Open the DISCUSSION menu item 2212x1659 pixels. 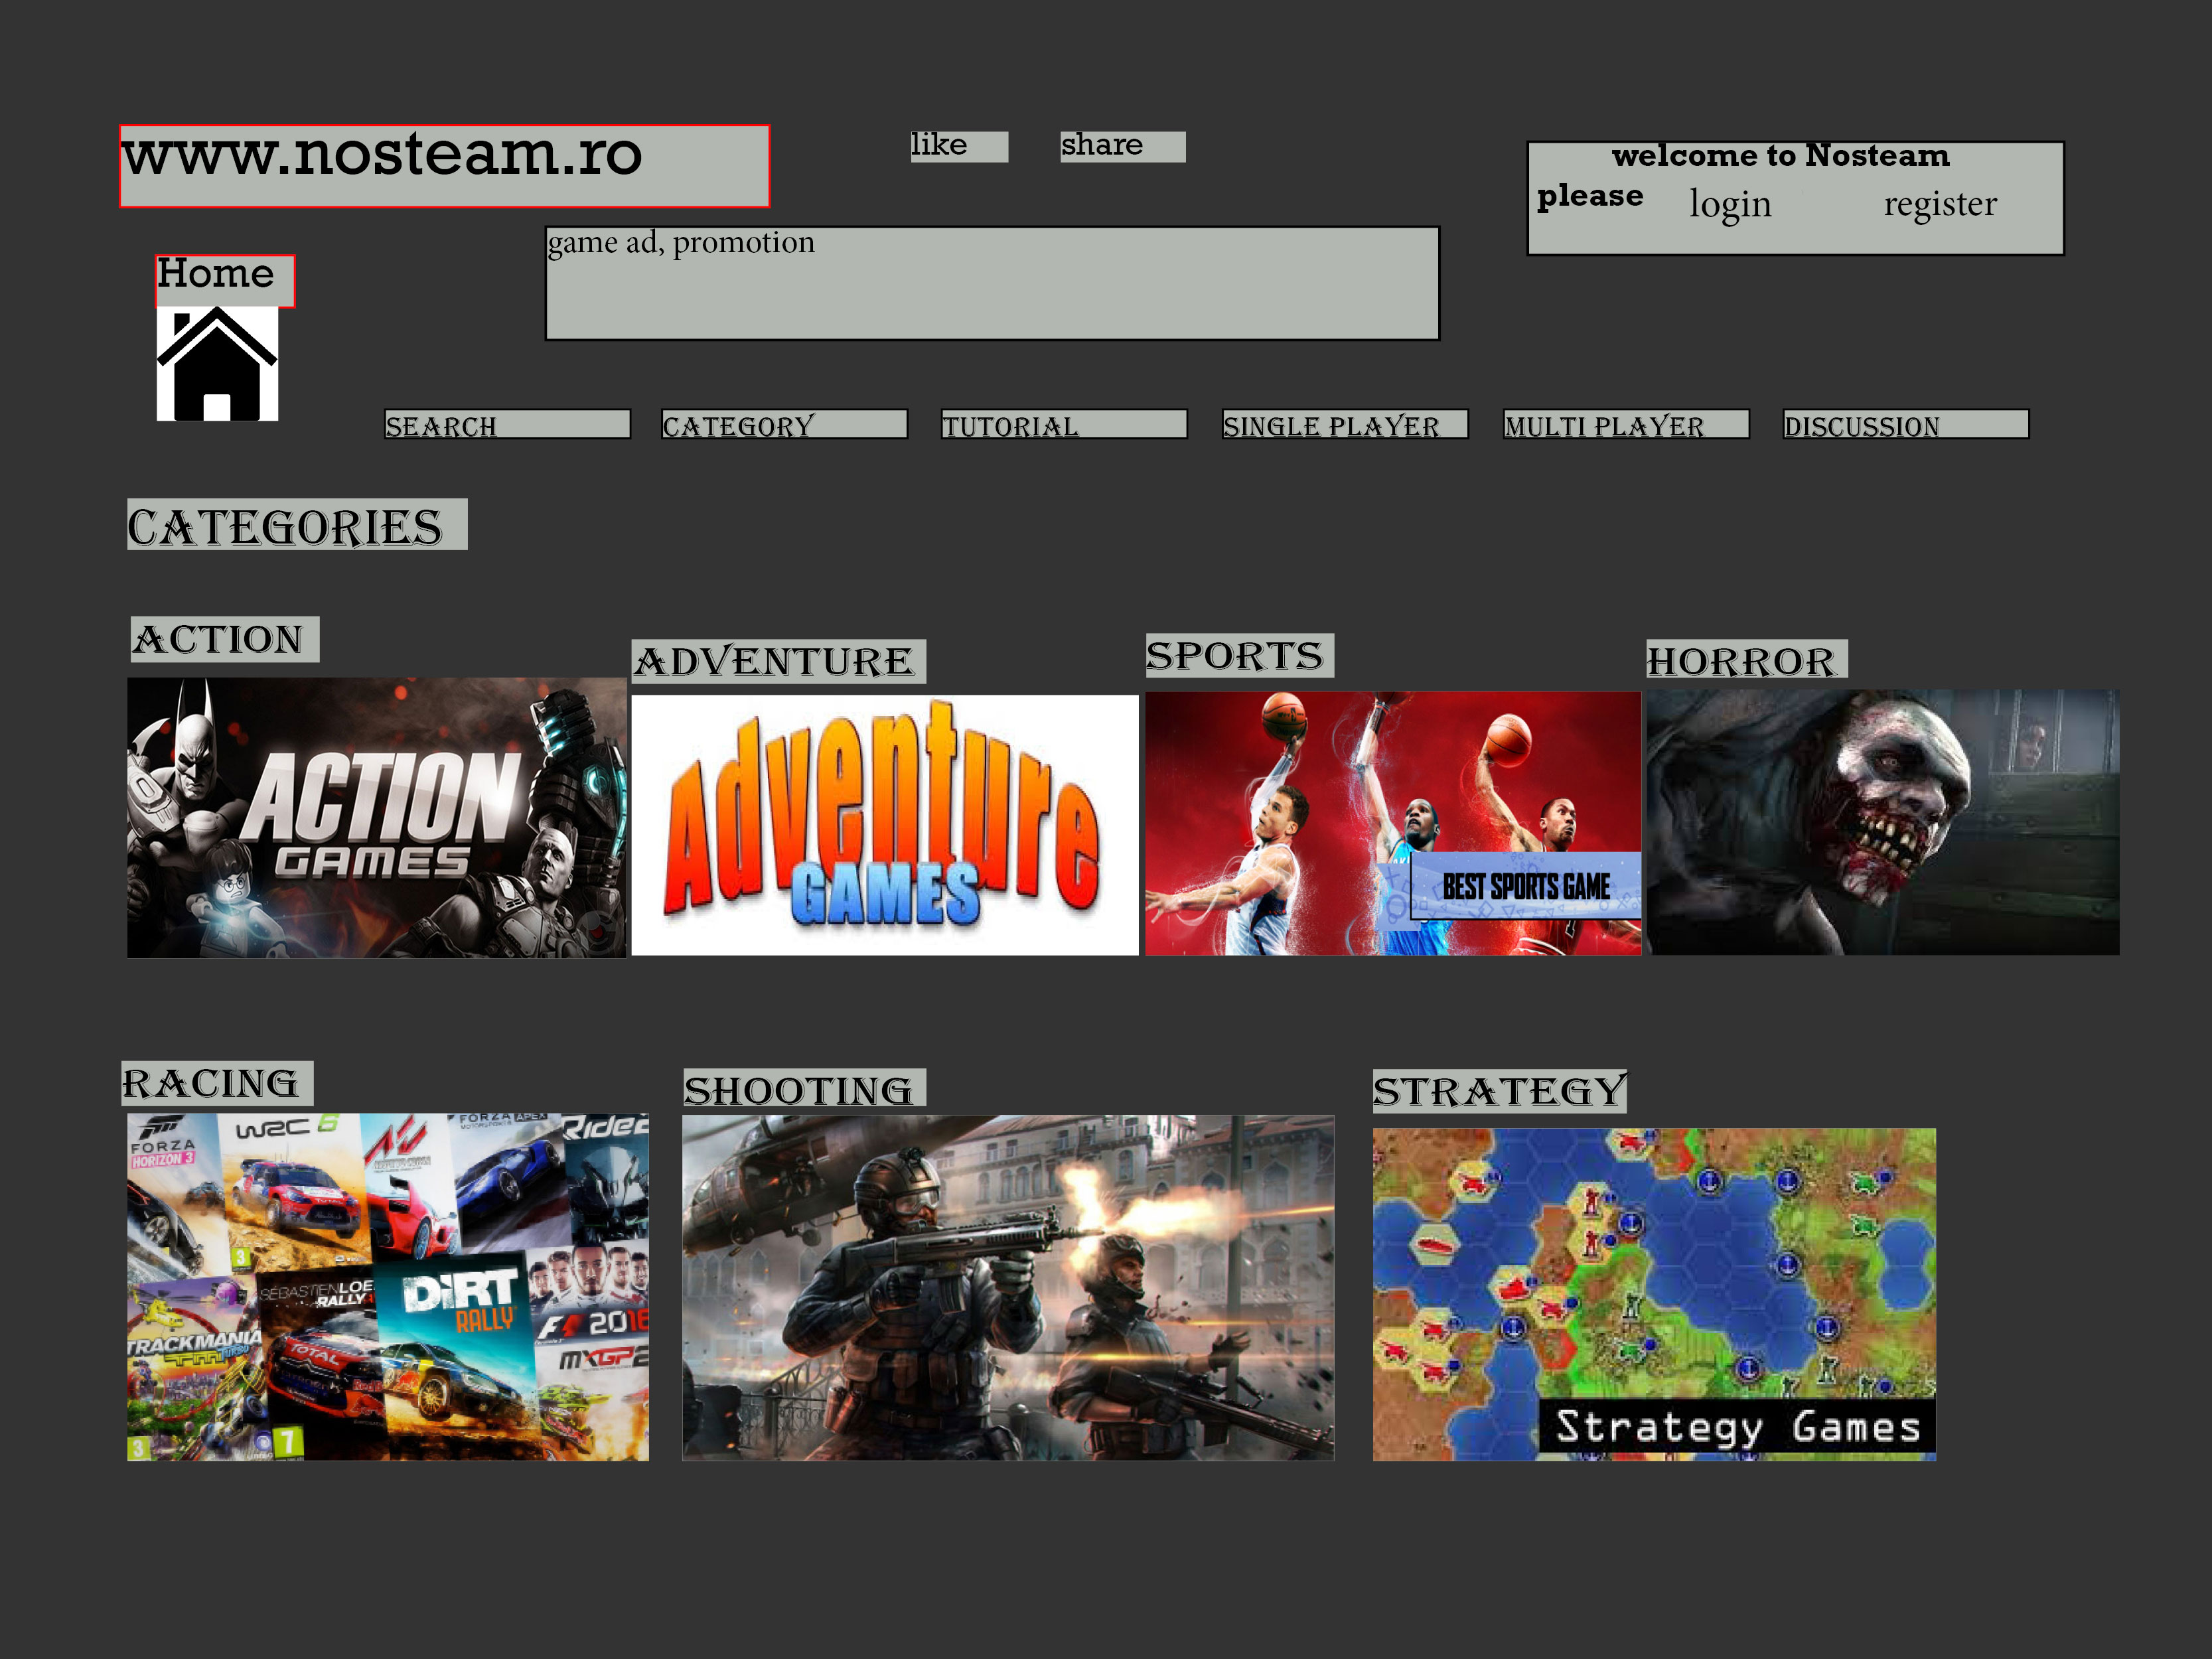pos(1906,424)
